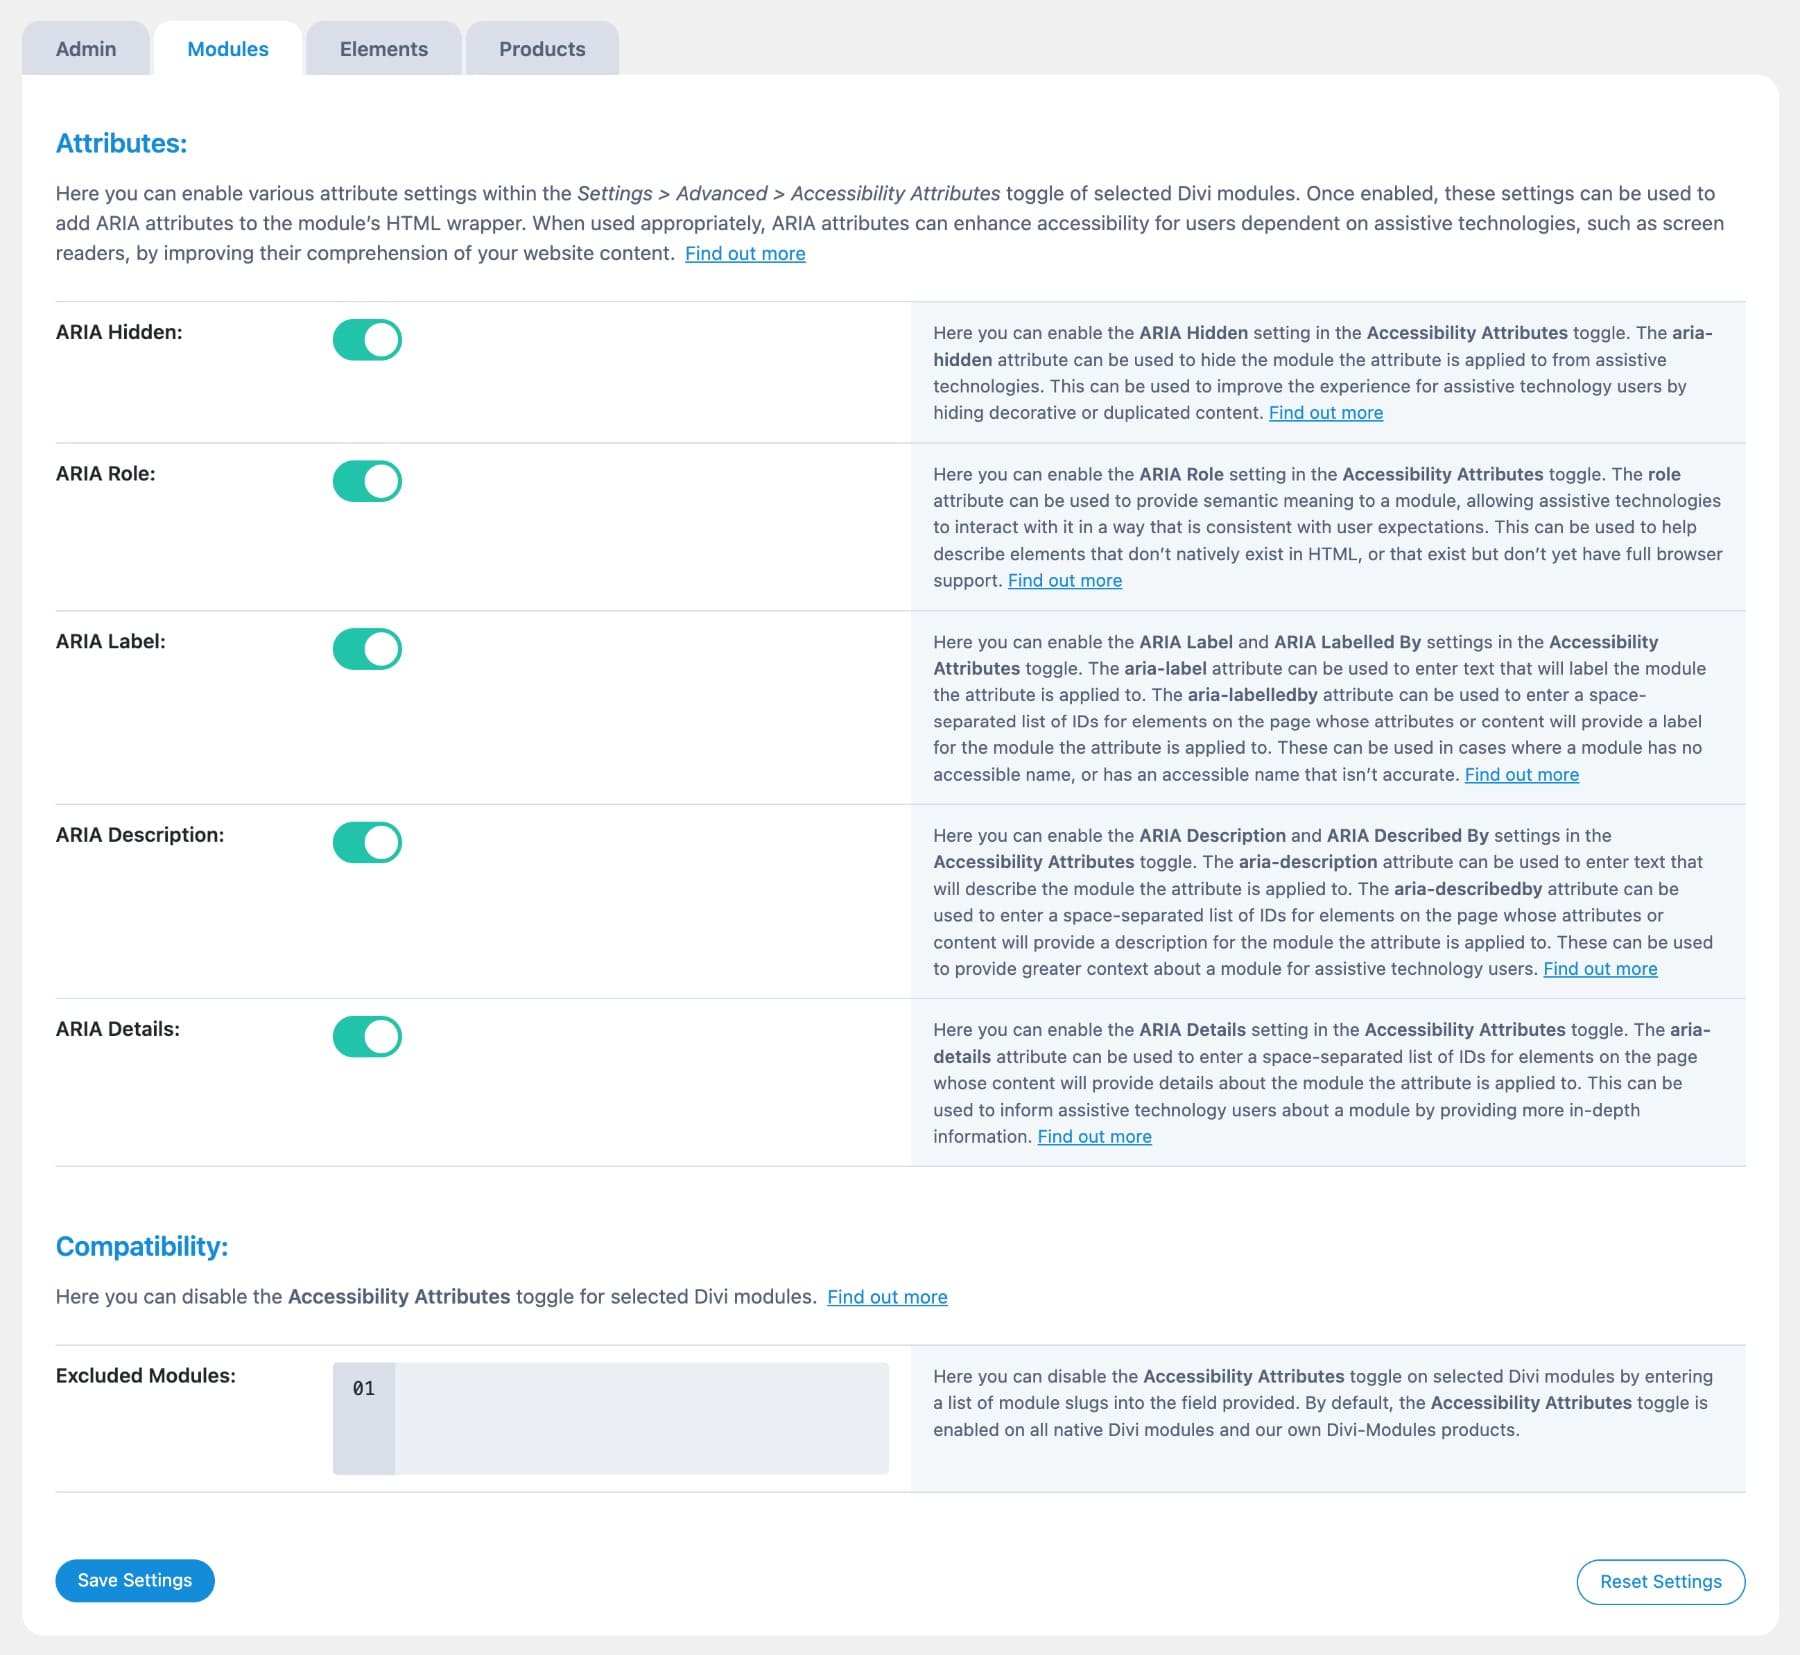1800x1655 pixels.
Task: Open the Compatibility Find out more link
Action: click(886, 1296)
